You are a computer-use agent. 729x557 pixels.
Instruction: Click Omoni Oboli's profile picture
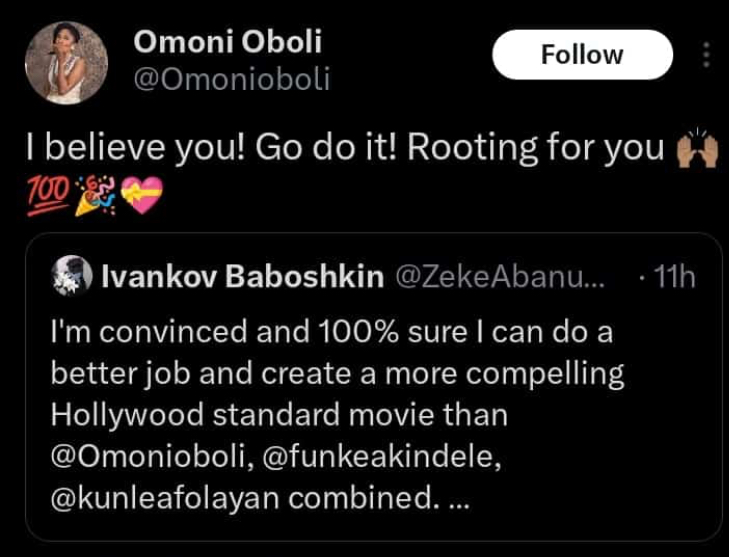click(x=66, y=63)
